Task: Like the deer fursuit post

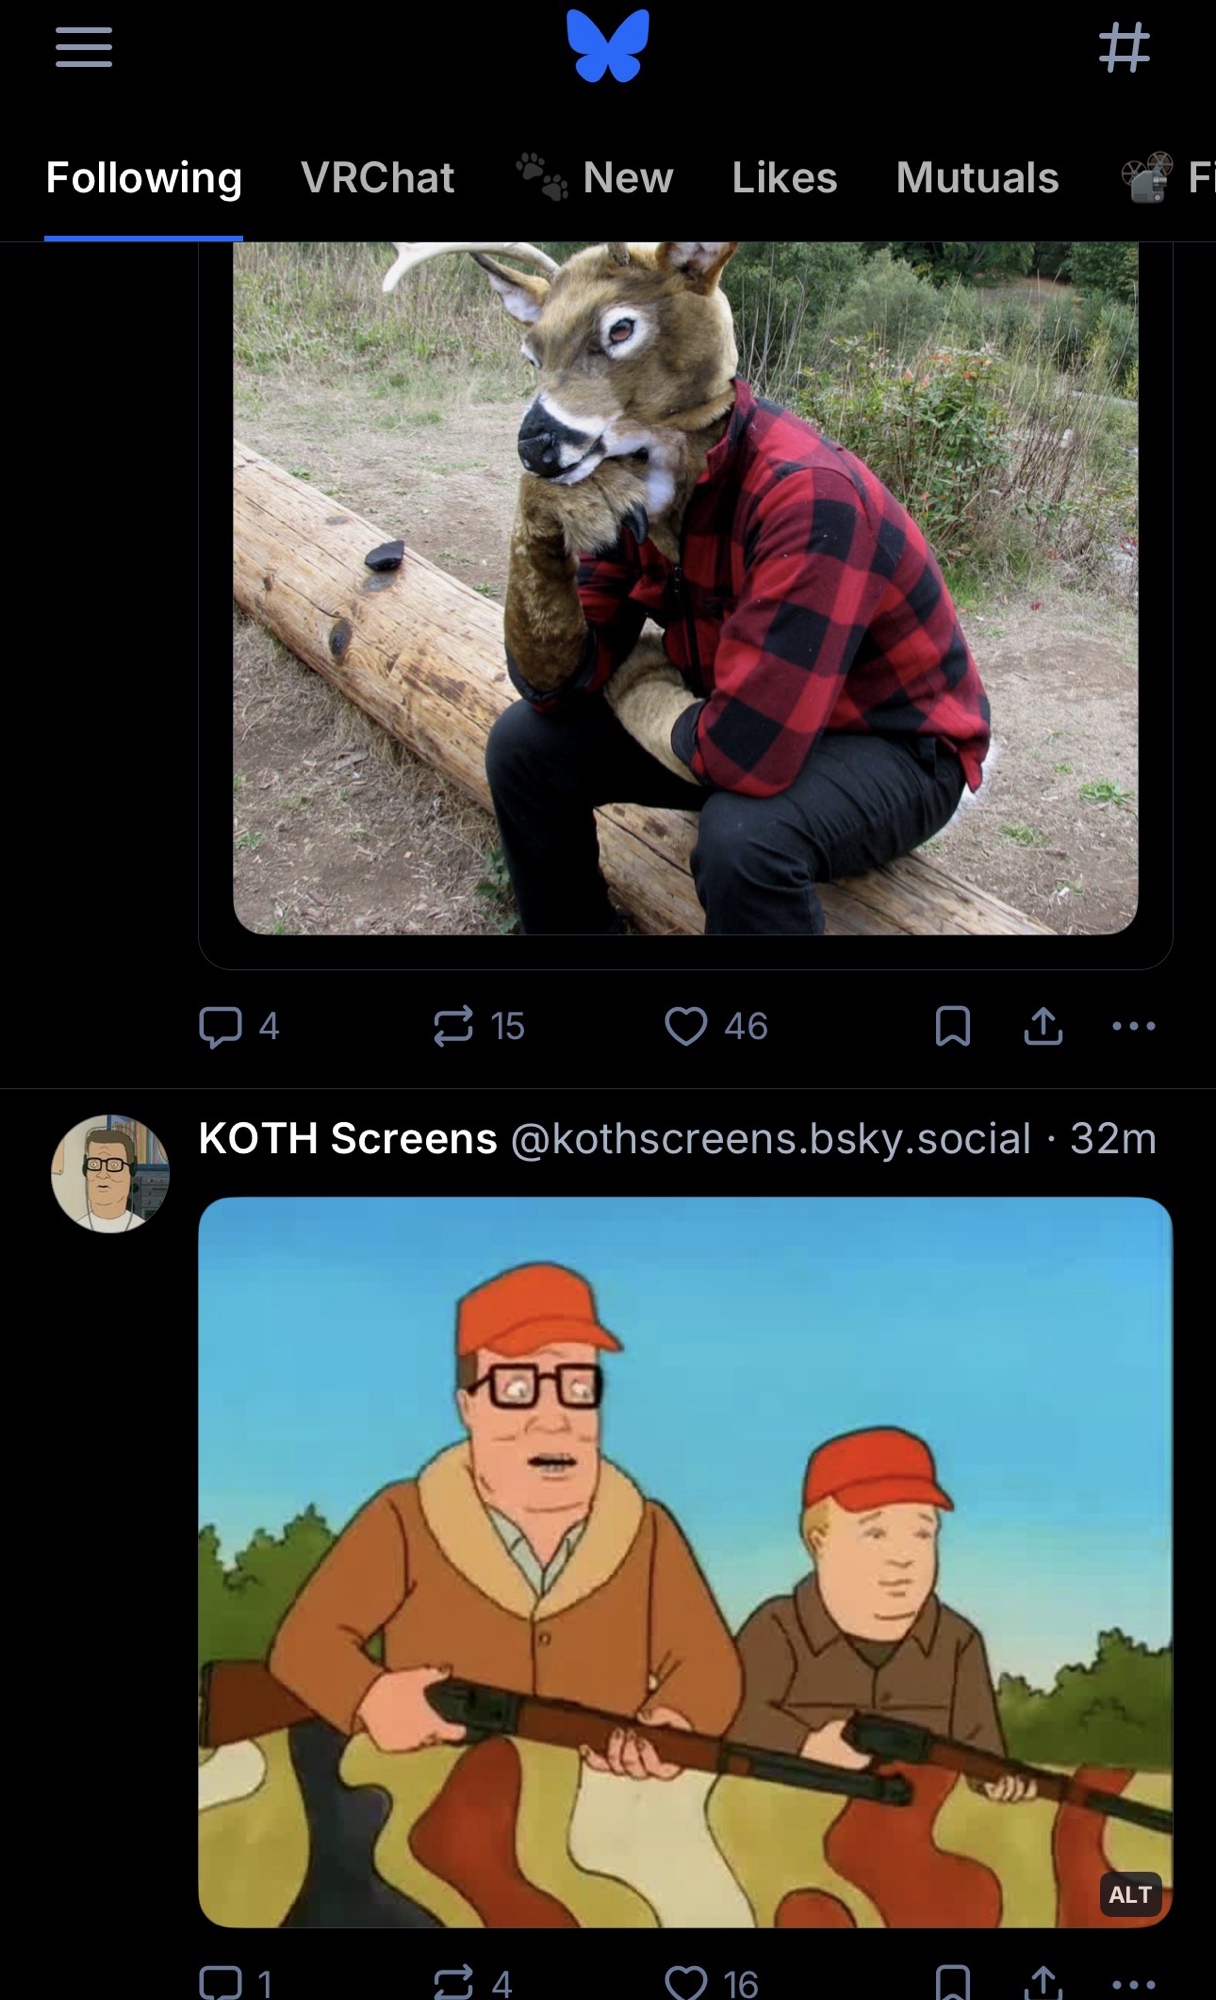Action: [x=686, y=1026]
